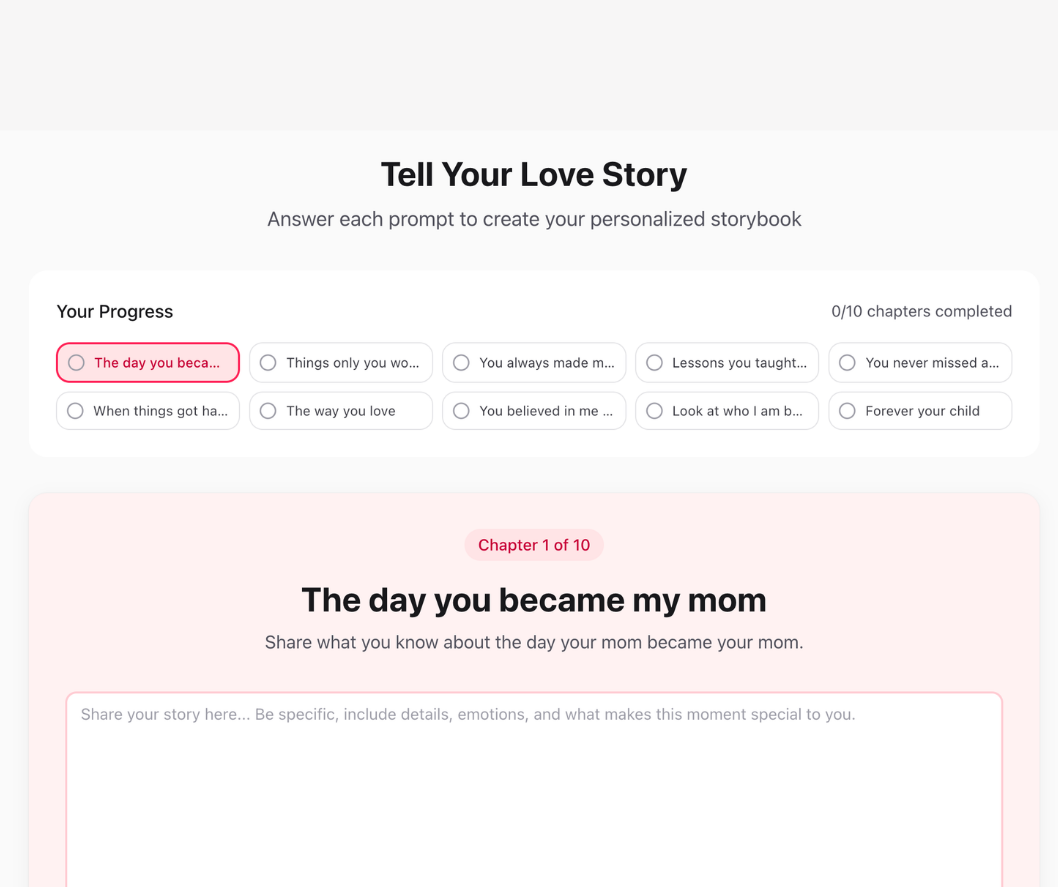Screen dimensions: 1058x887
Task: Select the "You always made m..." chapter
Action: pos(533,362)
